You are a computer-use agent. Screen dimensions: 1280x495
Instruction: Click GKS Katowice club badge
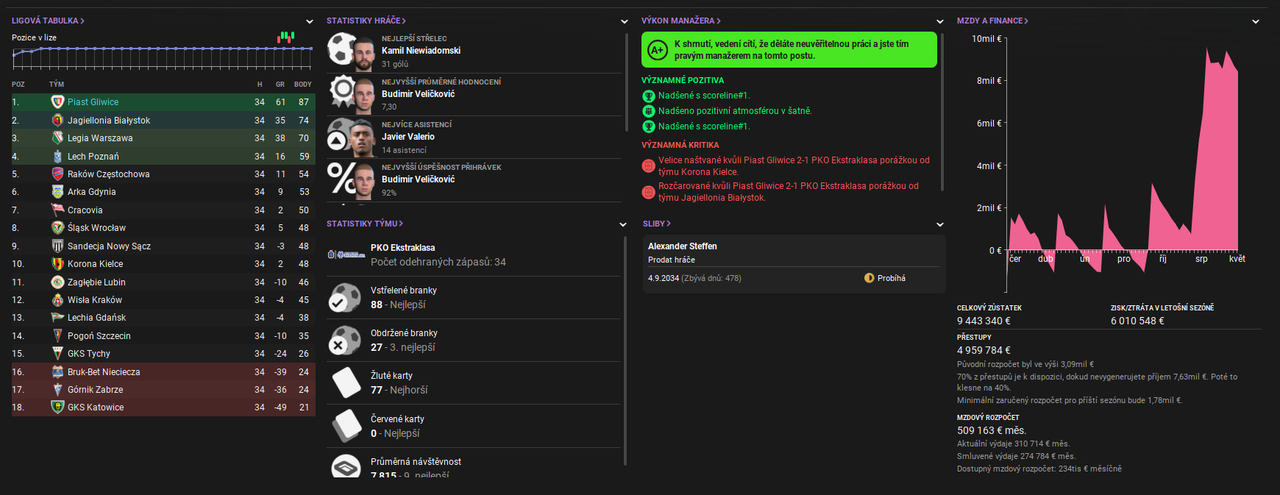tap(57, 408)
